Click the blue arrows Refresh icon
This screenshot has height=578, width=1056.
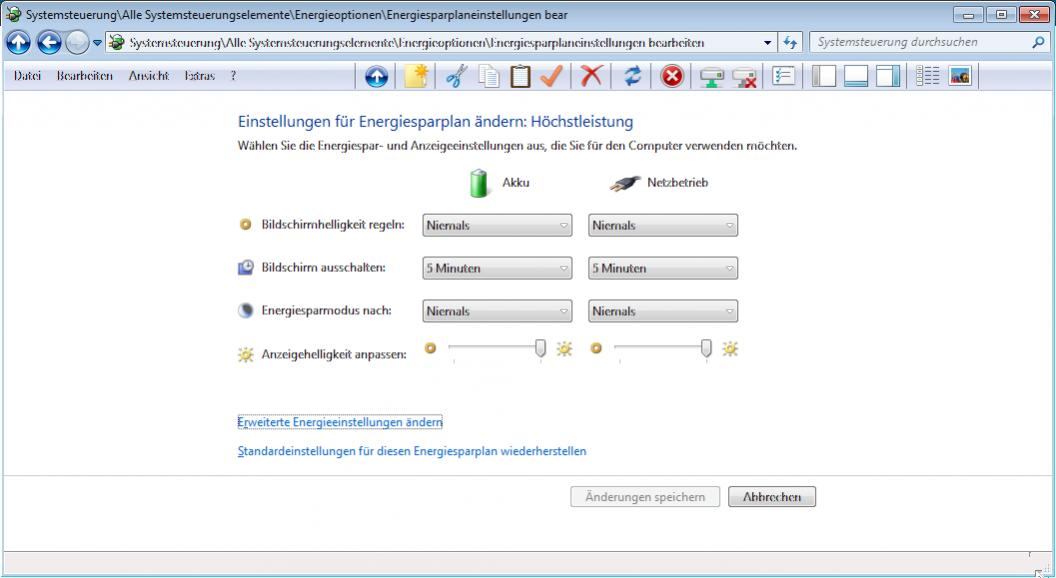(632, 76)
